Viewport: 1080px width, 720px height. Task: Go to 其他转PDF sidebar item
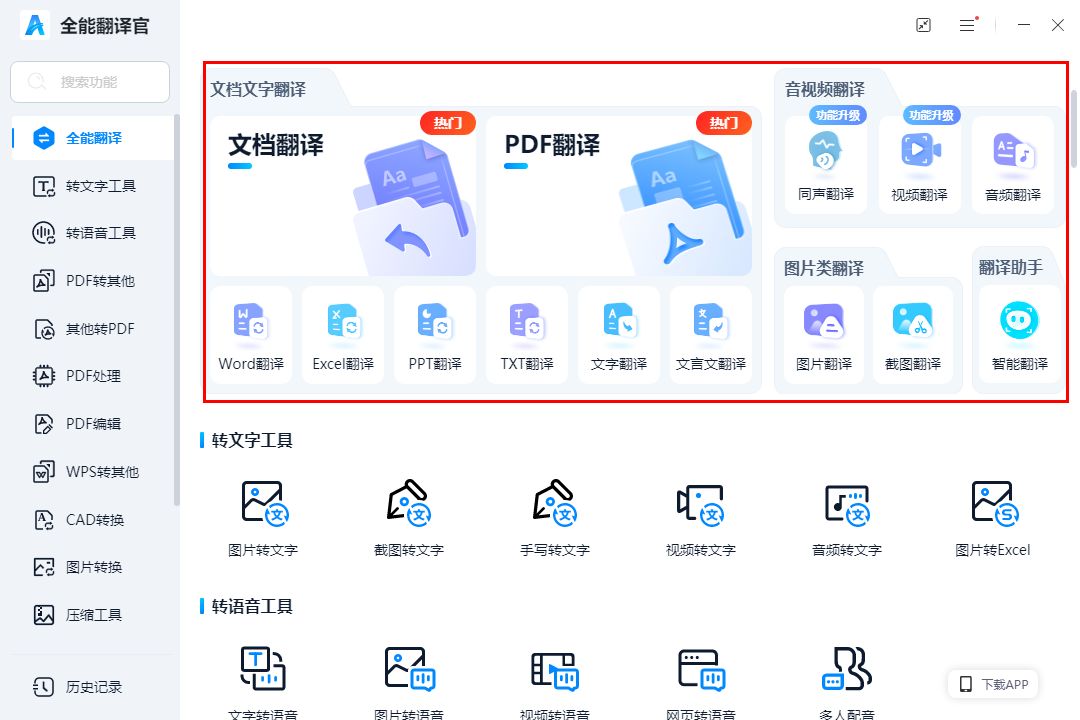[92, 329]
